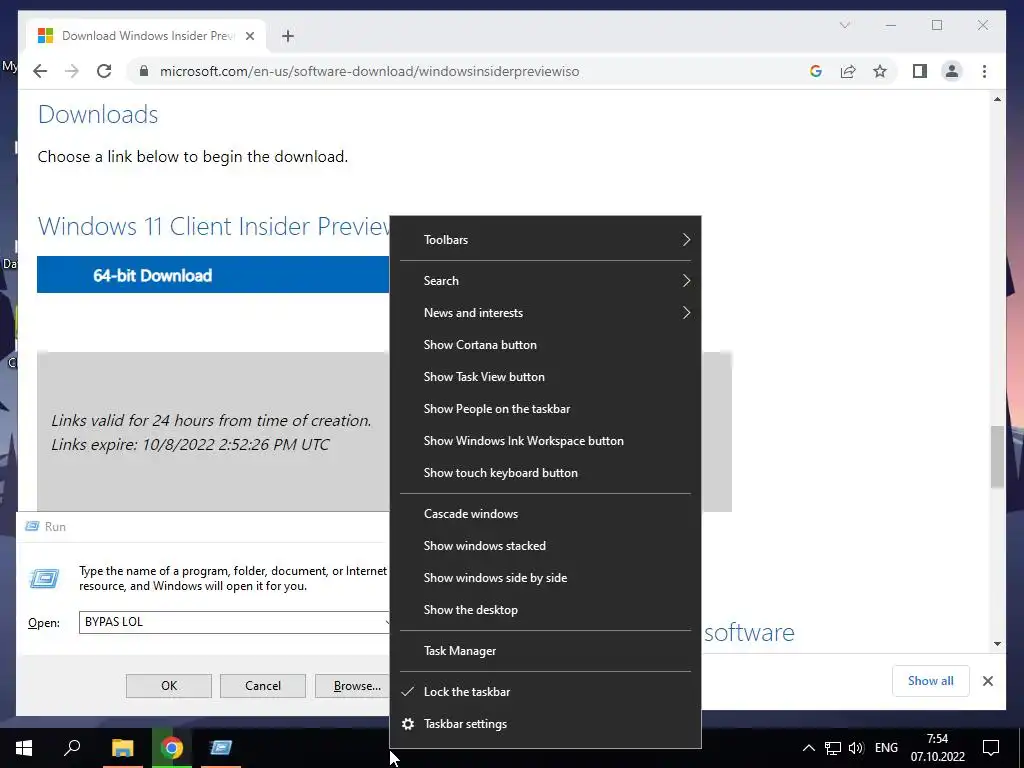Close the Download Windows Insider Preview tab
Image resolution: width=1024 pixels, height=768 pixels.
tap(249, 36)
